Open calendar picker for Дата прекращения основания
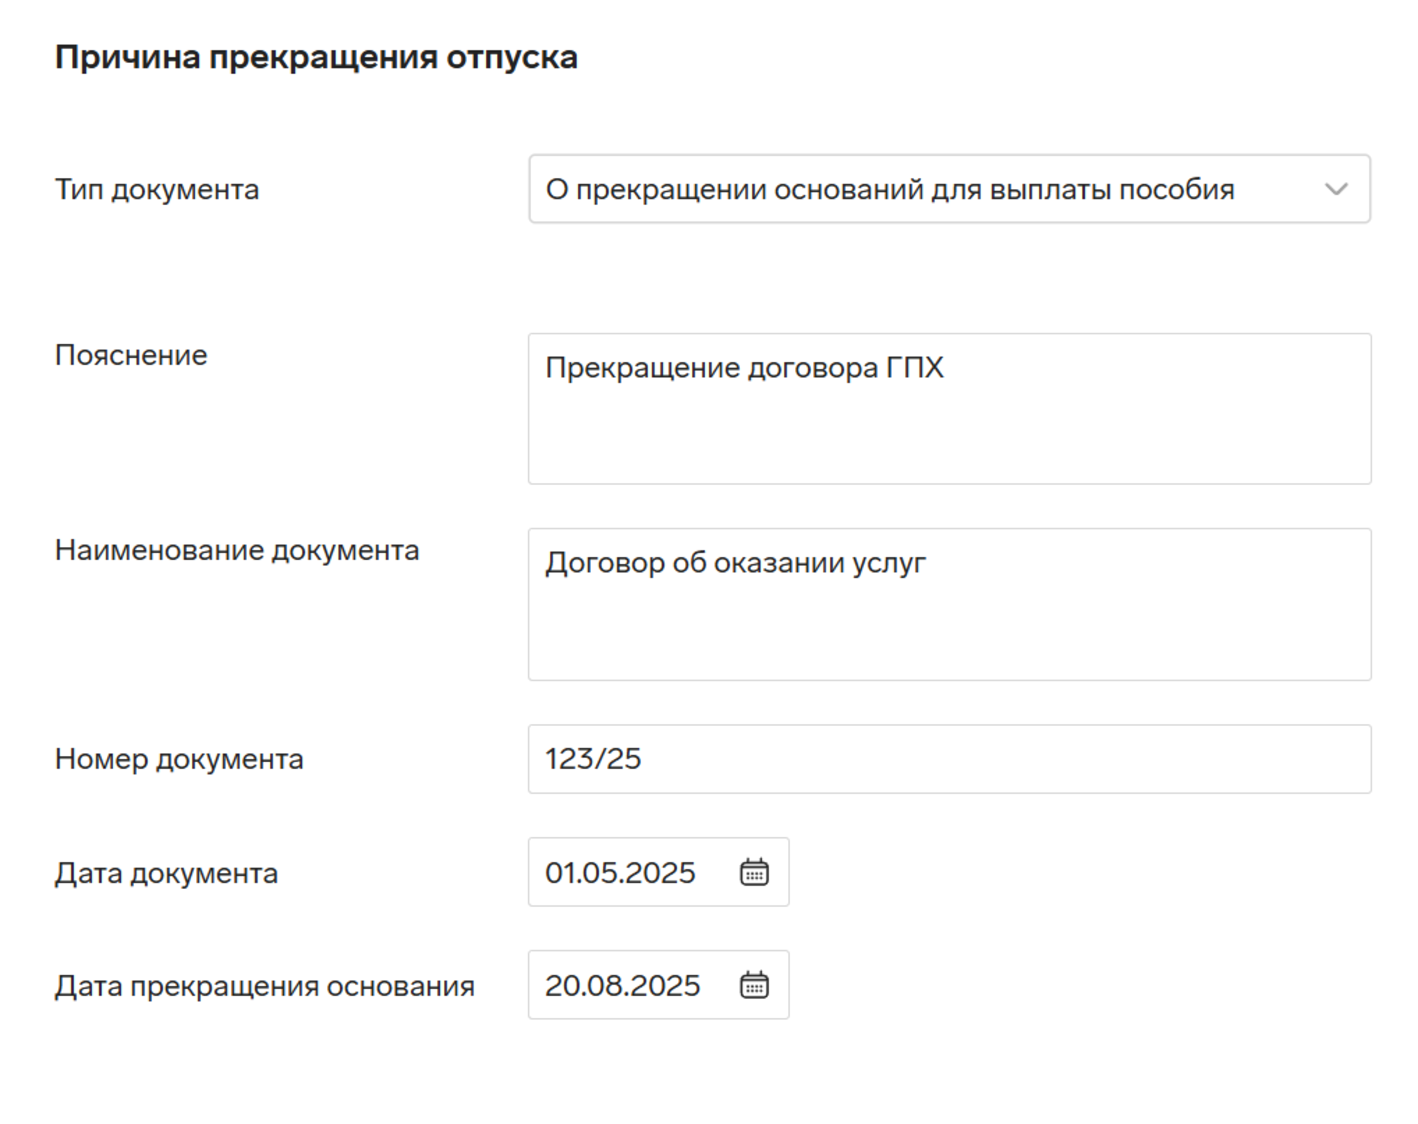Image resolution: width=1418 pixels, height=1124 pixels. coord(754,985)
